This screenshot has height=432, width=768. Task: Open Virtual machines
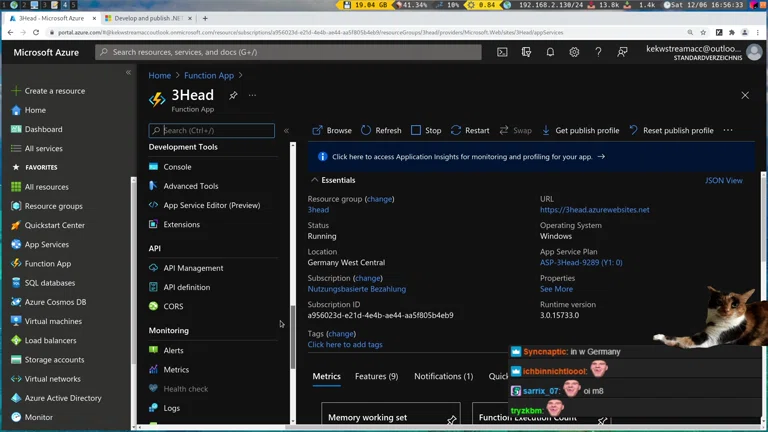[x=53, y=321]
